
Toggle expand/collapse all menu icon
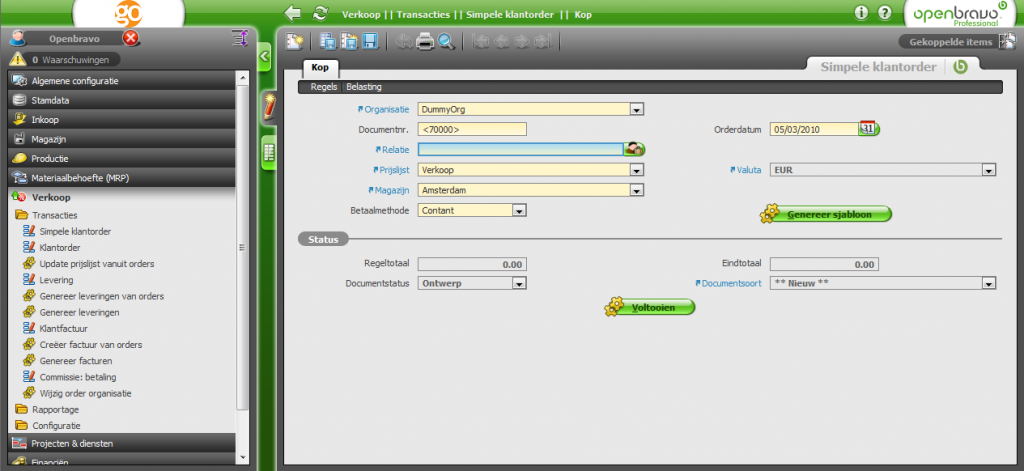tap(239, 38)
